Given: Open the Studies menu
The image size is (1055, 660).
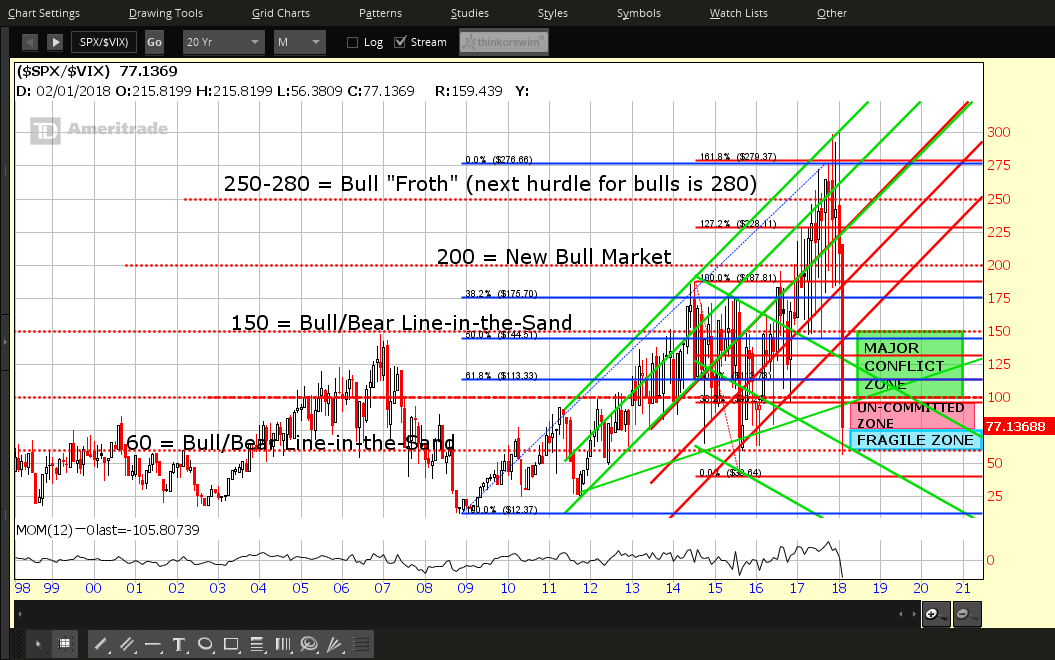Looking at the screenshot, I should pyautogui.click(x=469, y=13).
